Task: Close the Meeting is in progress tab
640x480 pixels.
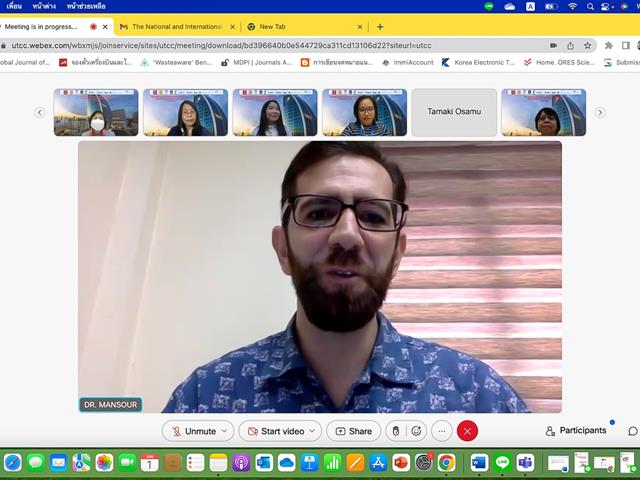Action: tap(105, 27)
